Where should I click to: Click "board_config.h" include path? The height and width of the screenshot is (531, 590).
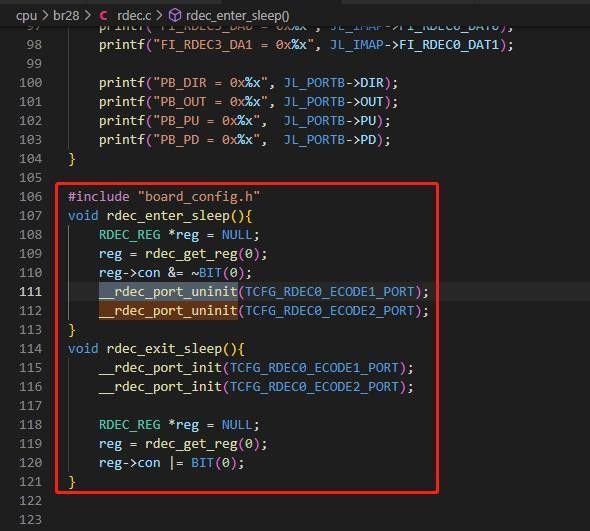(x=199, y=196)
